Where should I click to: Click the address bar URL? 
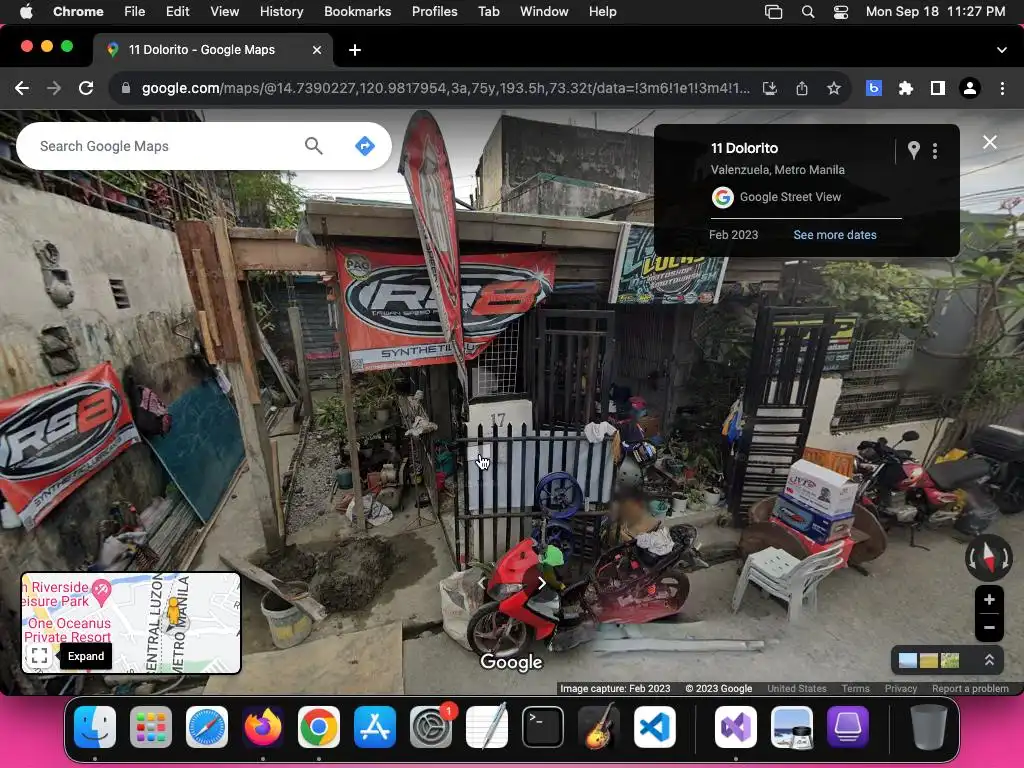click(x=445, y=88)
